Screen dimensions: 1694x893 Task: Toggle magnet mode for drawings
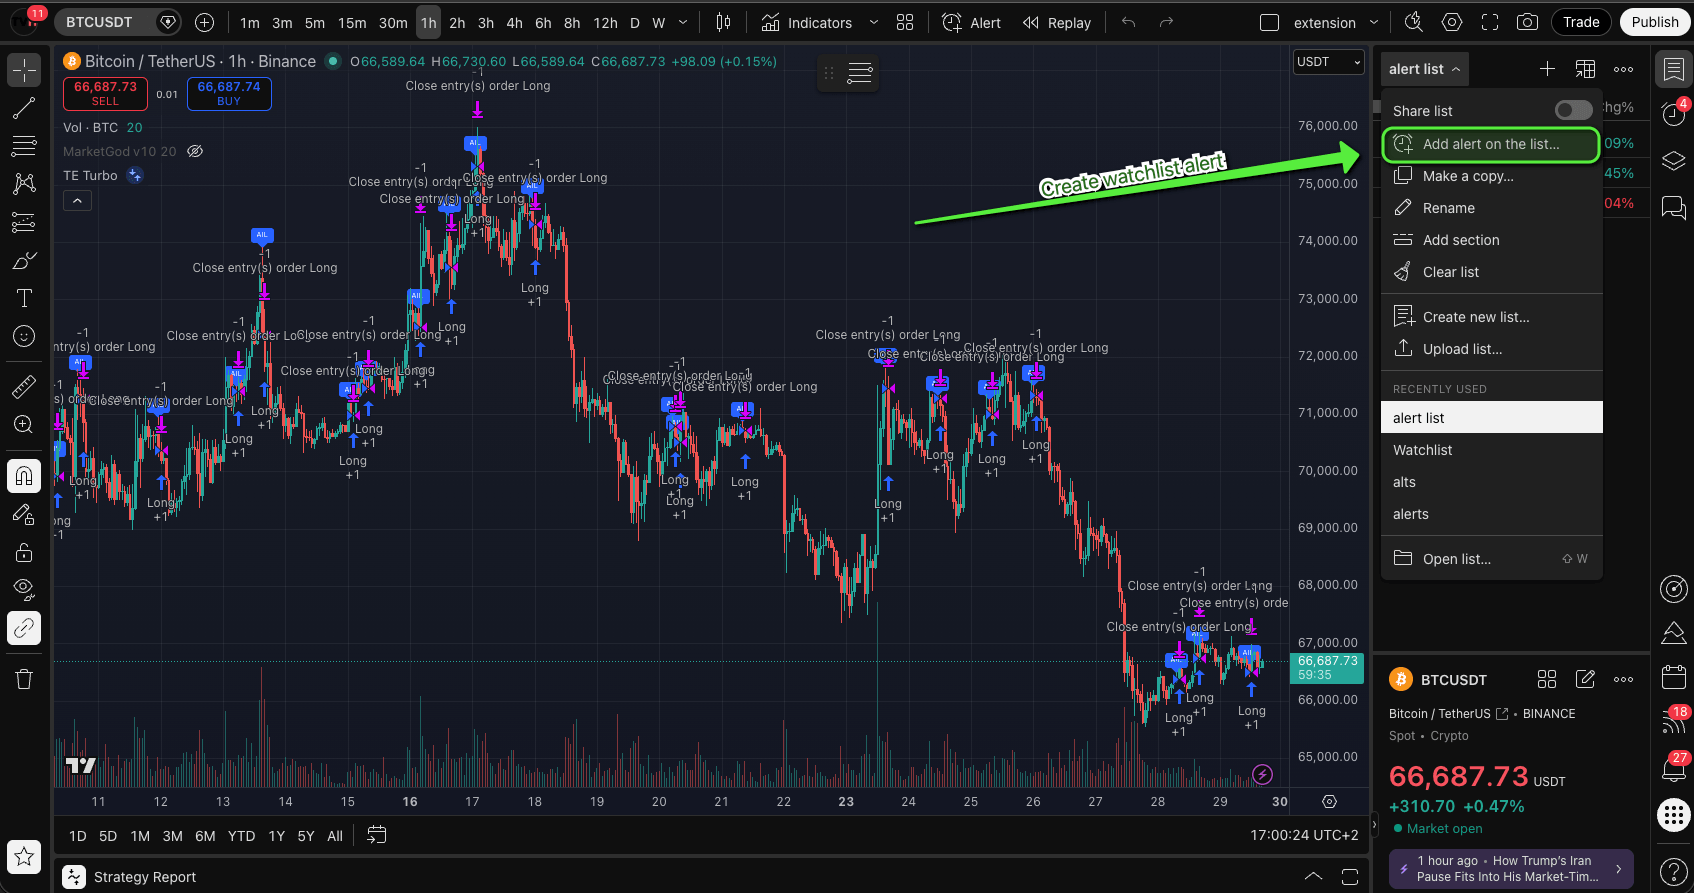click(24, 476)
